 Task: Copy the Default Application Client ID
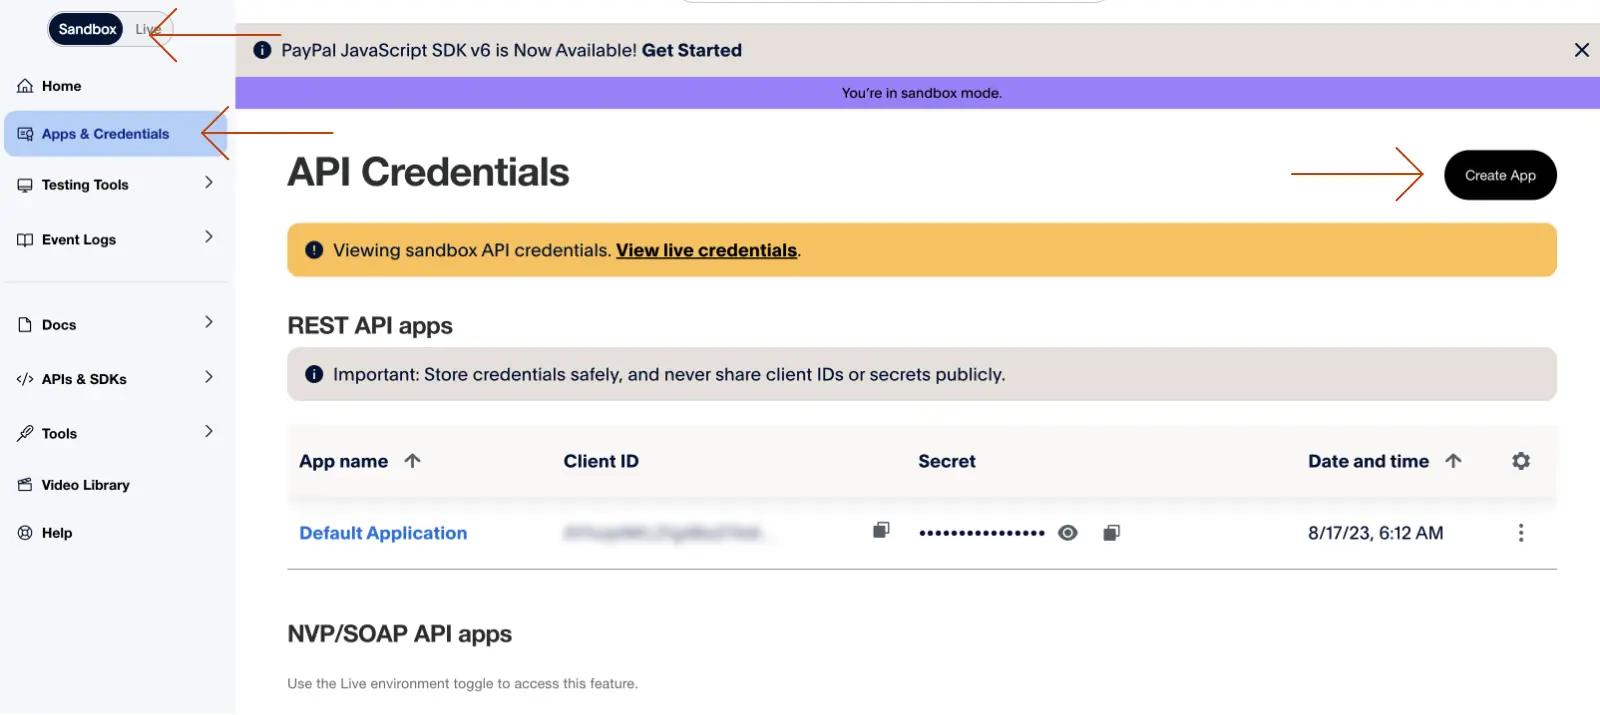pos(881,530)
